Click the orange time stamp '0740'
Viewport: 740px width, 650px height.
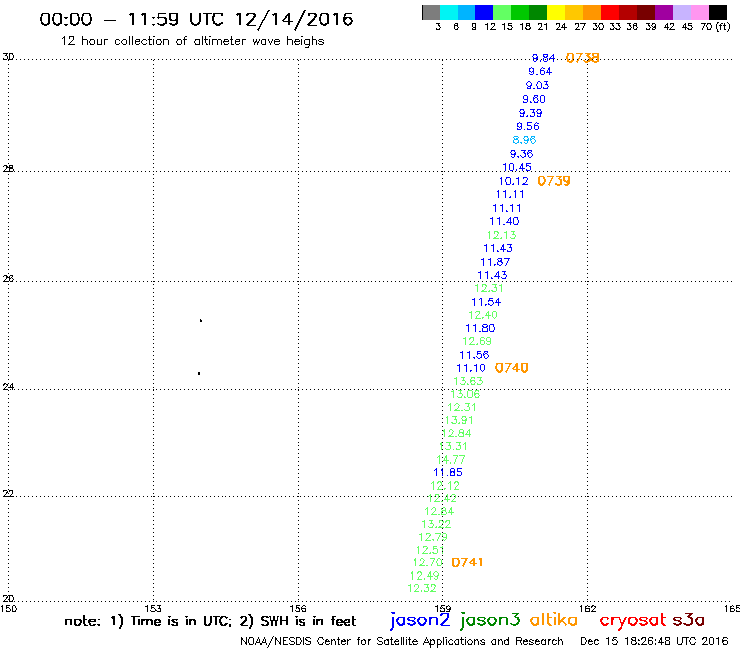pos(512,368)
